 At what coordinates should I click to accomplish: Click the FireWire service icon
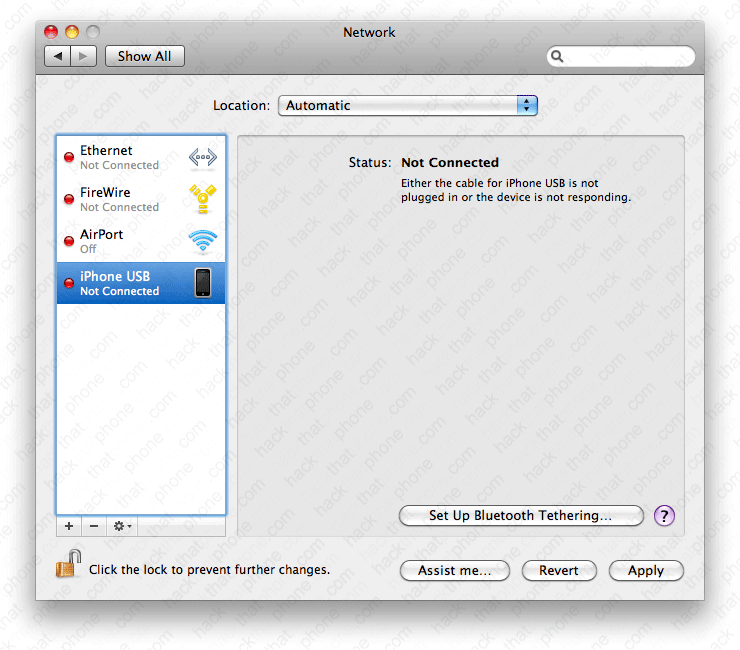pos(202,199)
